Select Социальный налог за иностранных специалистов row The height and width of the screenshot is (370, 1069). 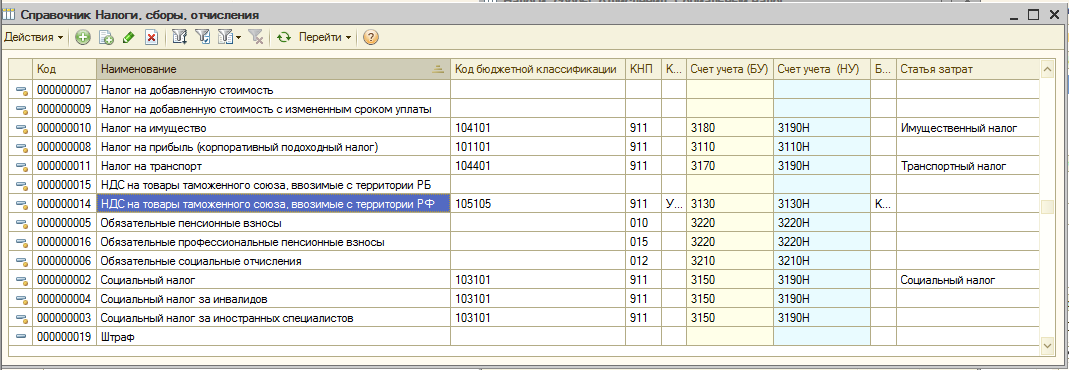point(273,318)
